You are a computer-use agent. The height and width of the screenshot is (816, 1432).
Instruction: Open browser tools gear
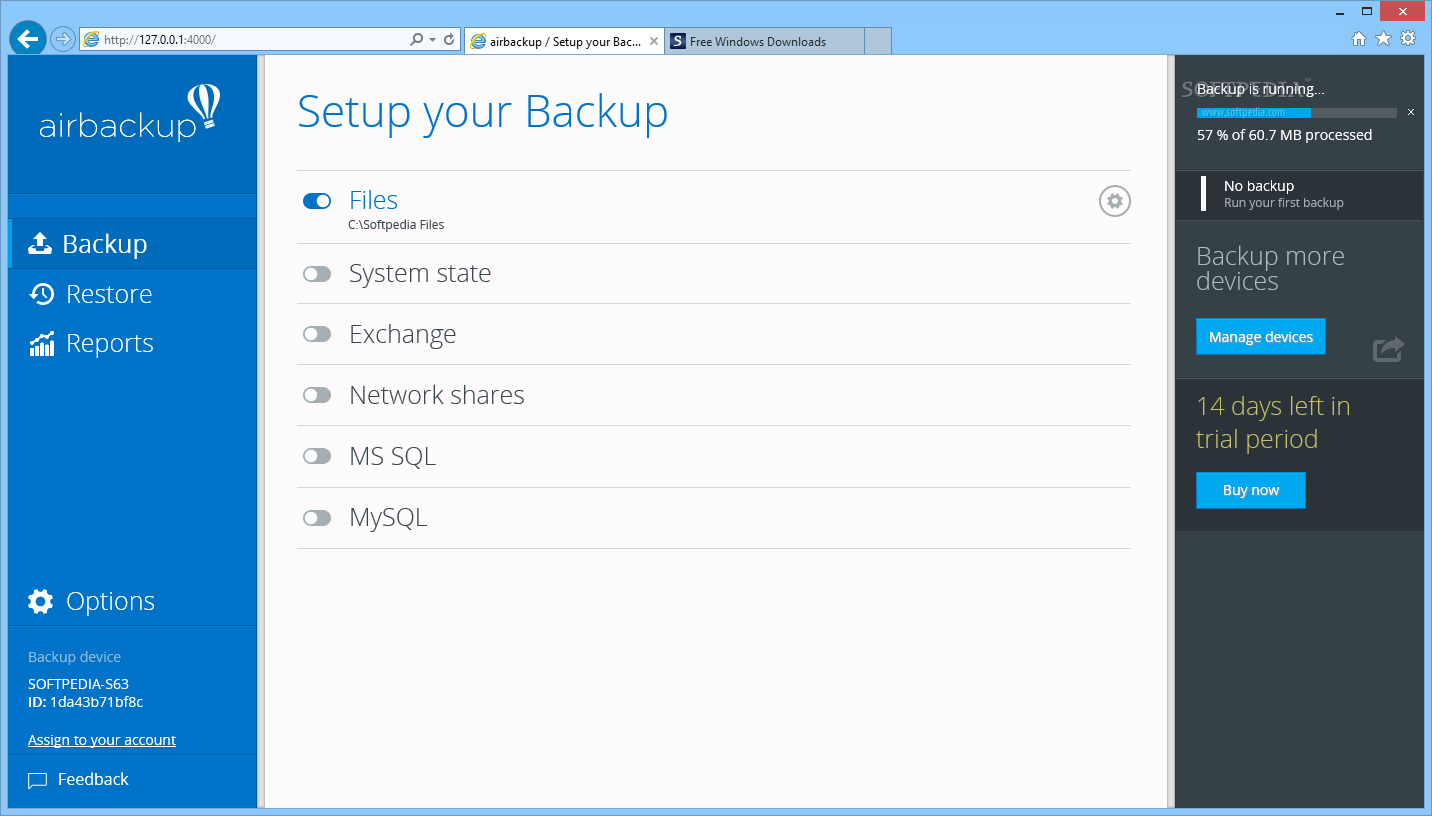(1408, 39)
